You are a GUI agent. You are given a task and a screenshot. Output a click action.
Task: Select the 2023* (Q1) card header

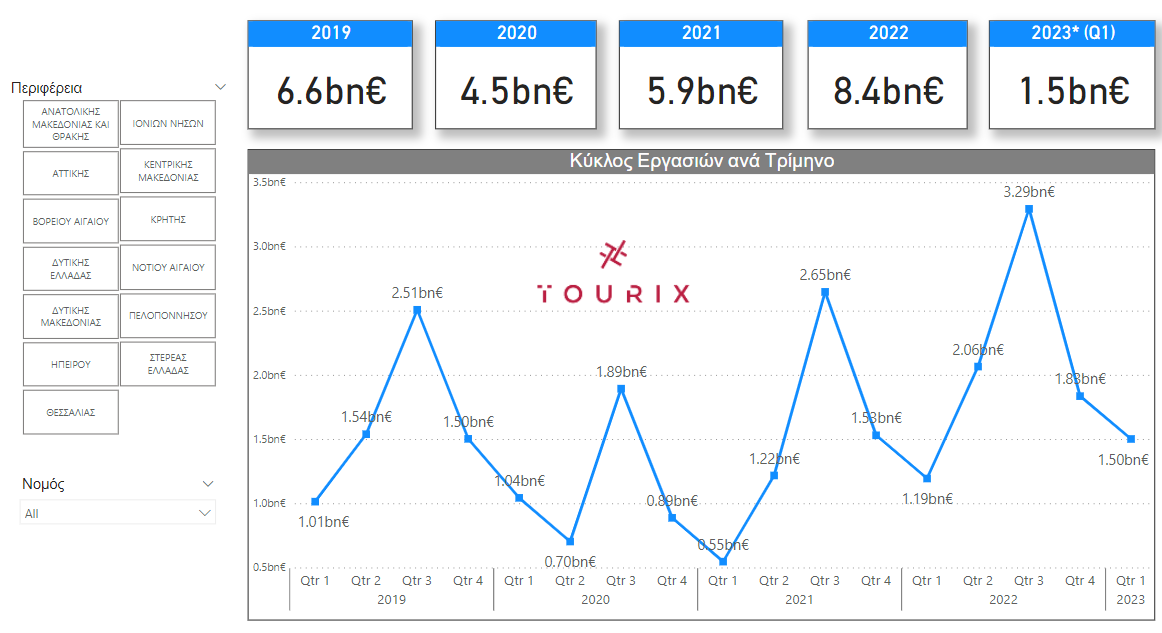[1073, 33]
